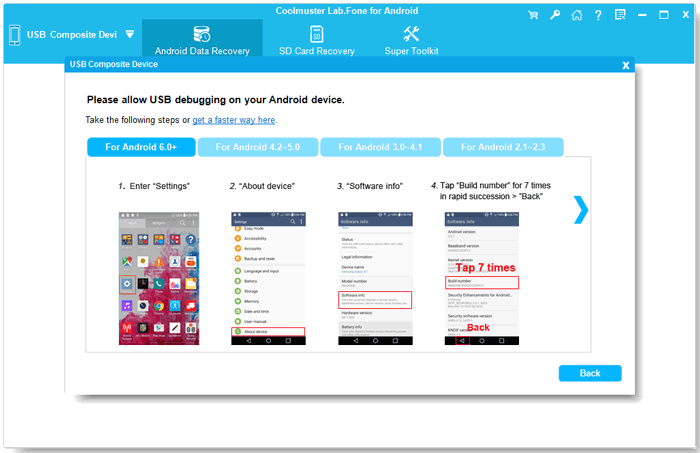The image size is (700, 453).
Task: Click the '3. Software info' step label
Action: pos(370,186)
